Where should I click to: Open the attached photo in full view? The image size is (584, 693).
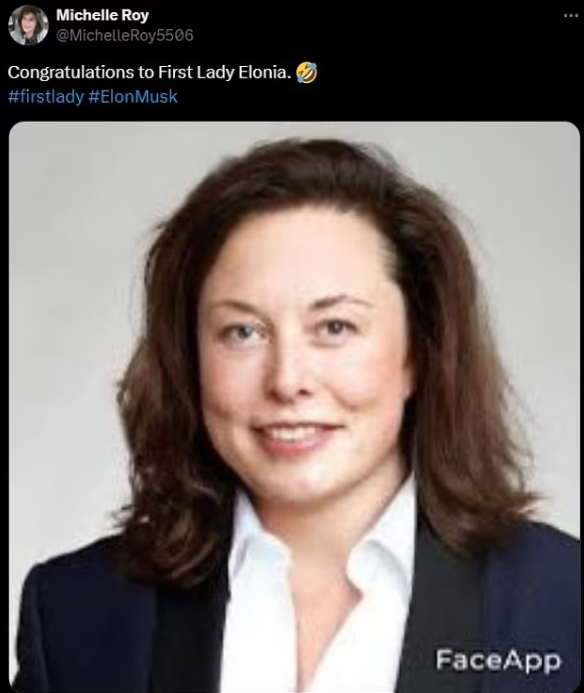(294, 407)
